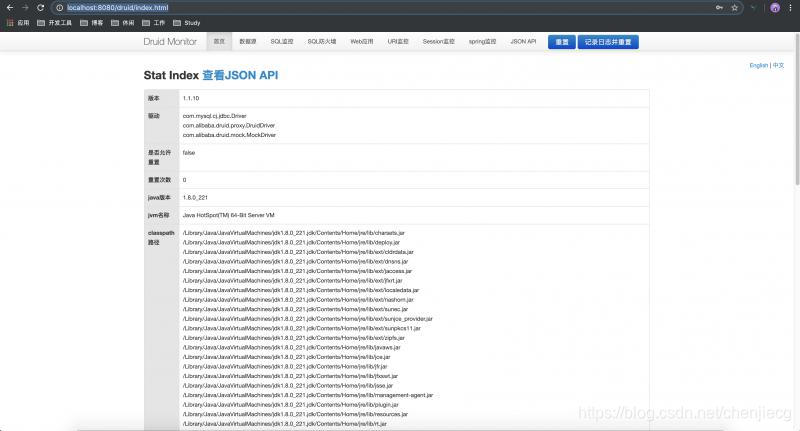Viewport: 800px width, 431px height.
Task: Open the URI监控 tab
Action: click(398, 41)
